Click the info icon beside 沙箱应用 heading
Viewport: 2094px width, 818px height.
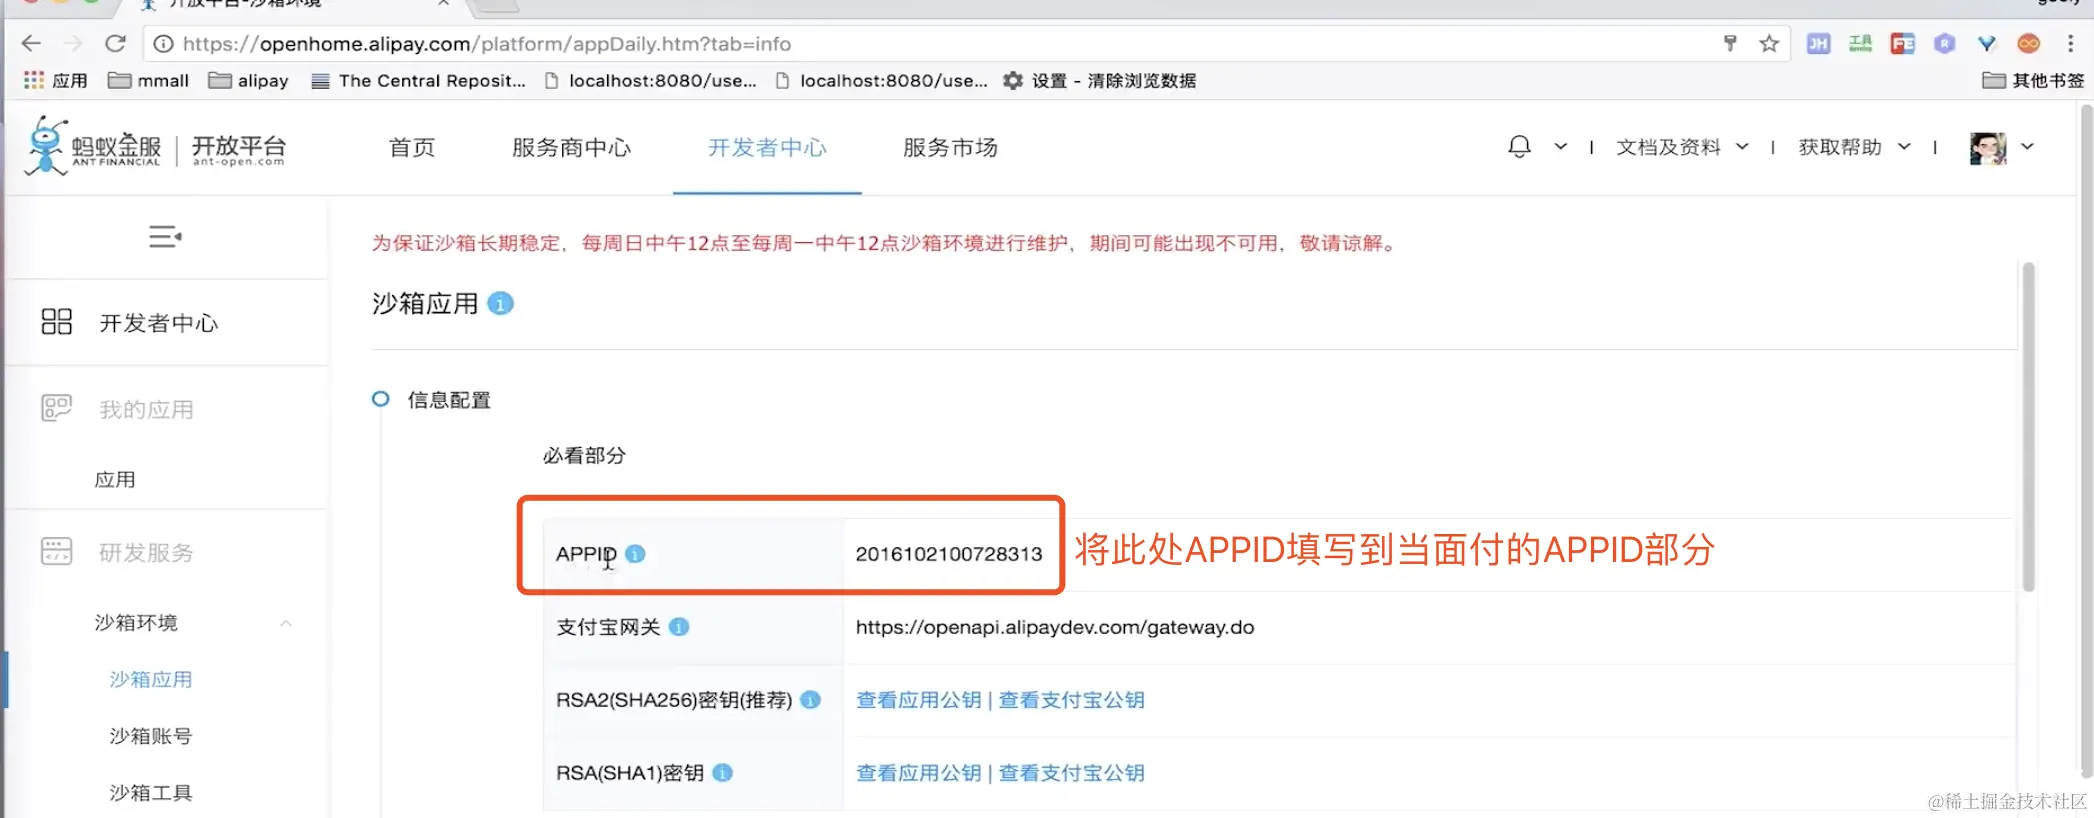pos(500,303)
